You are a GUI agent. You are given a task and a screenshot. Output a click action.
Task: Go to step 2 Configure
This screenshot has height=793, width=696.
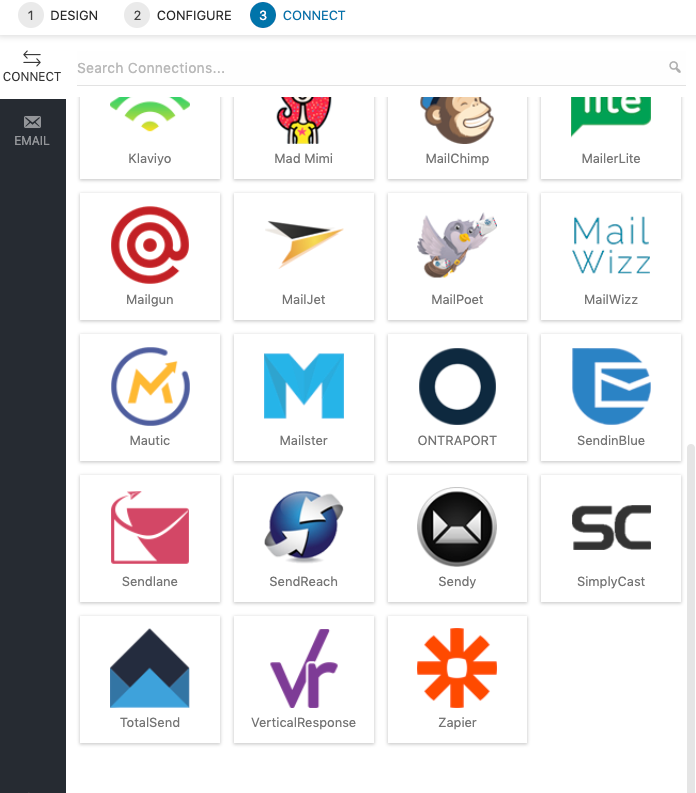click(178, 16)
